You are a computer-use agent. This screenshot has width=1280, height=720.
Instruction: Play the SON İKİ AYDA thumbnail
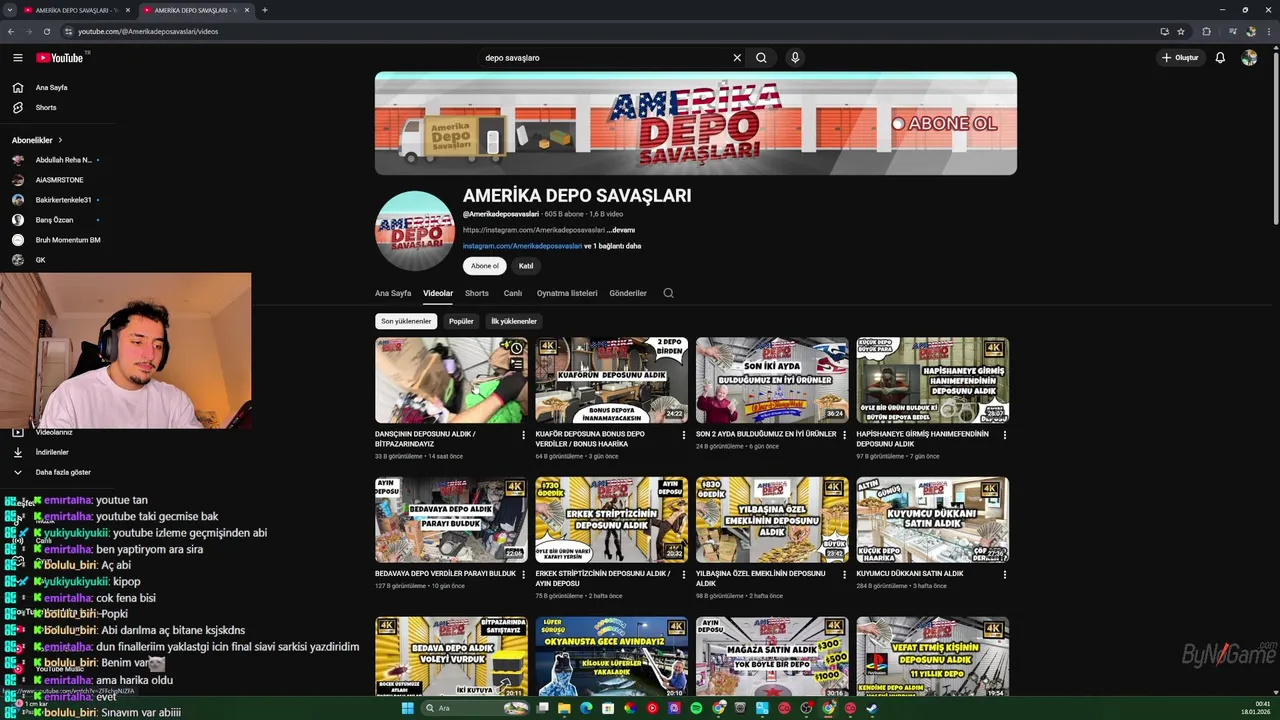pyautogui.click(x=772, y=380)
